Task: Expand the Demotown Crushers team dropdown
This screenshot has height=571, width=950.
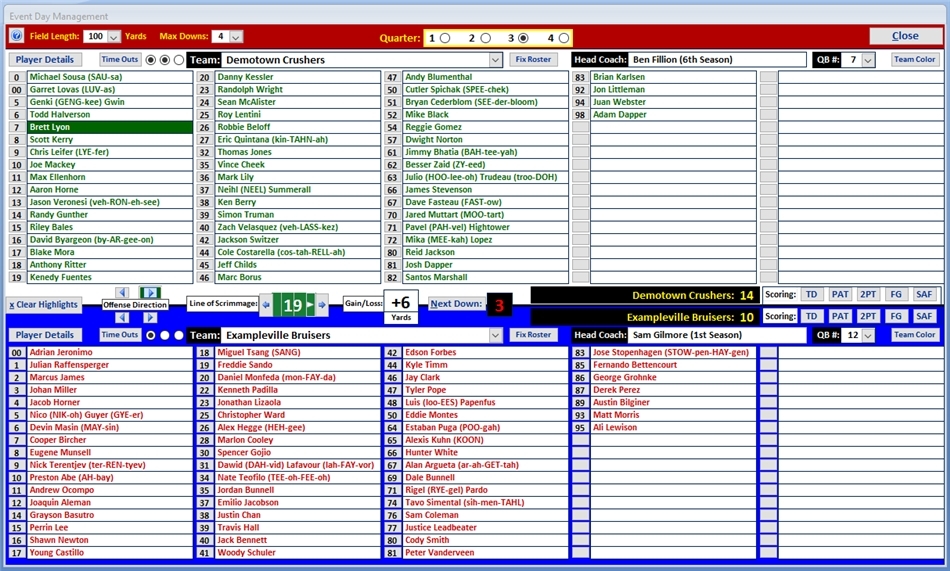Action: [x=496, y=60]
